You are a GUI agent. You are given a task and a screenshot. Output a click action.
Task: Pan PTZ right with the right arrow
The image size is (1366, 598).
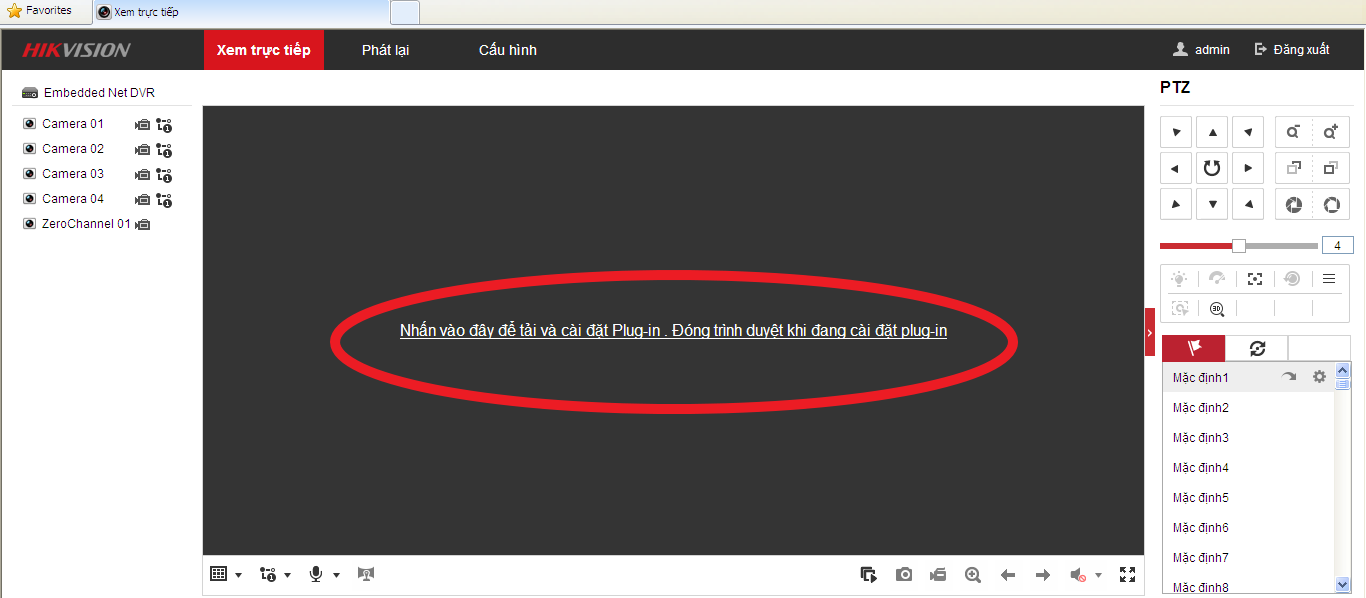(1248, 168)
